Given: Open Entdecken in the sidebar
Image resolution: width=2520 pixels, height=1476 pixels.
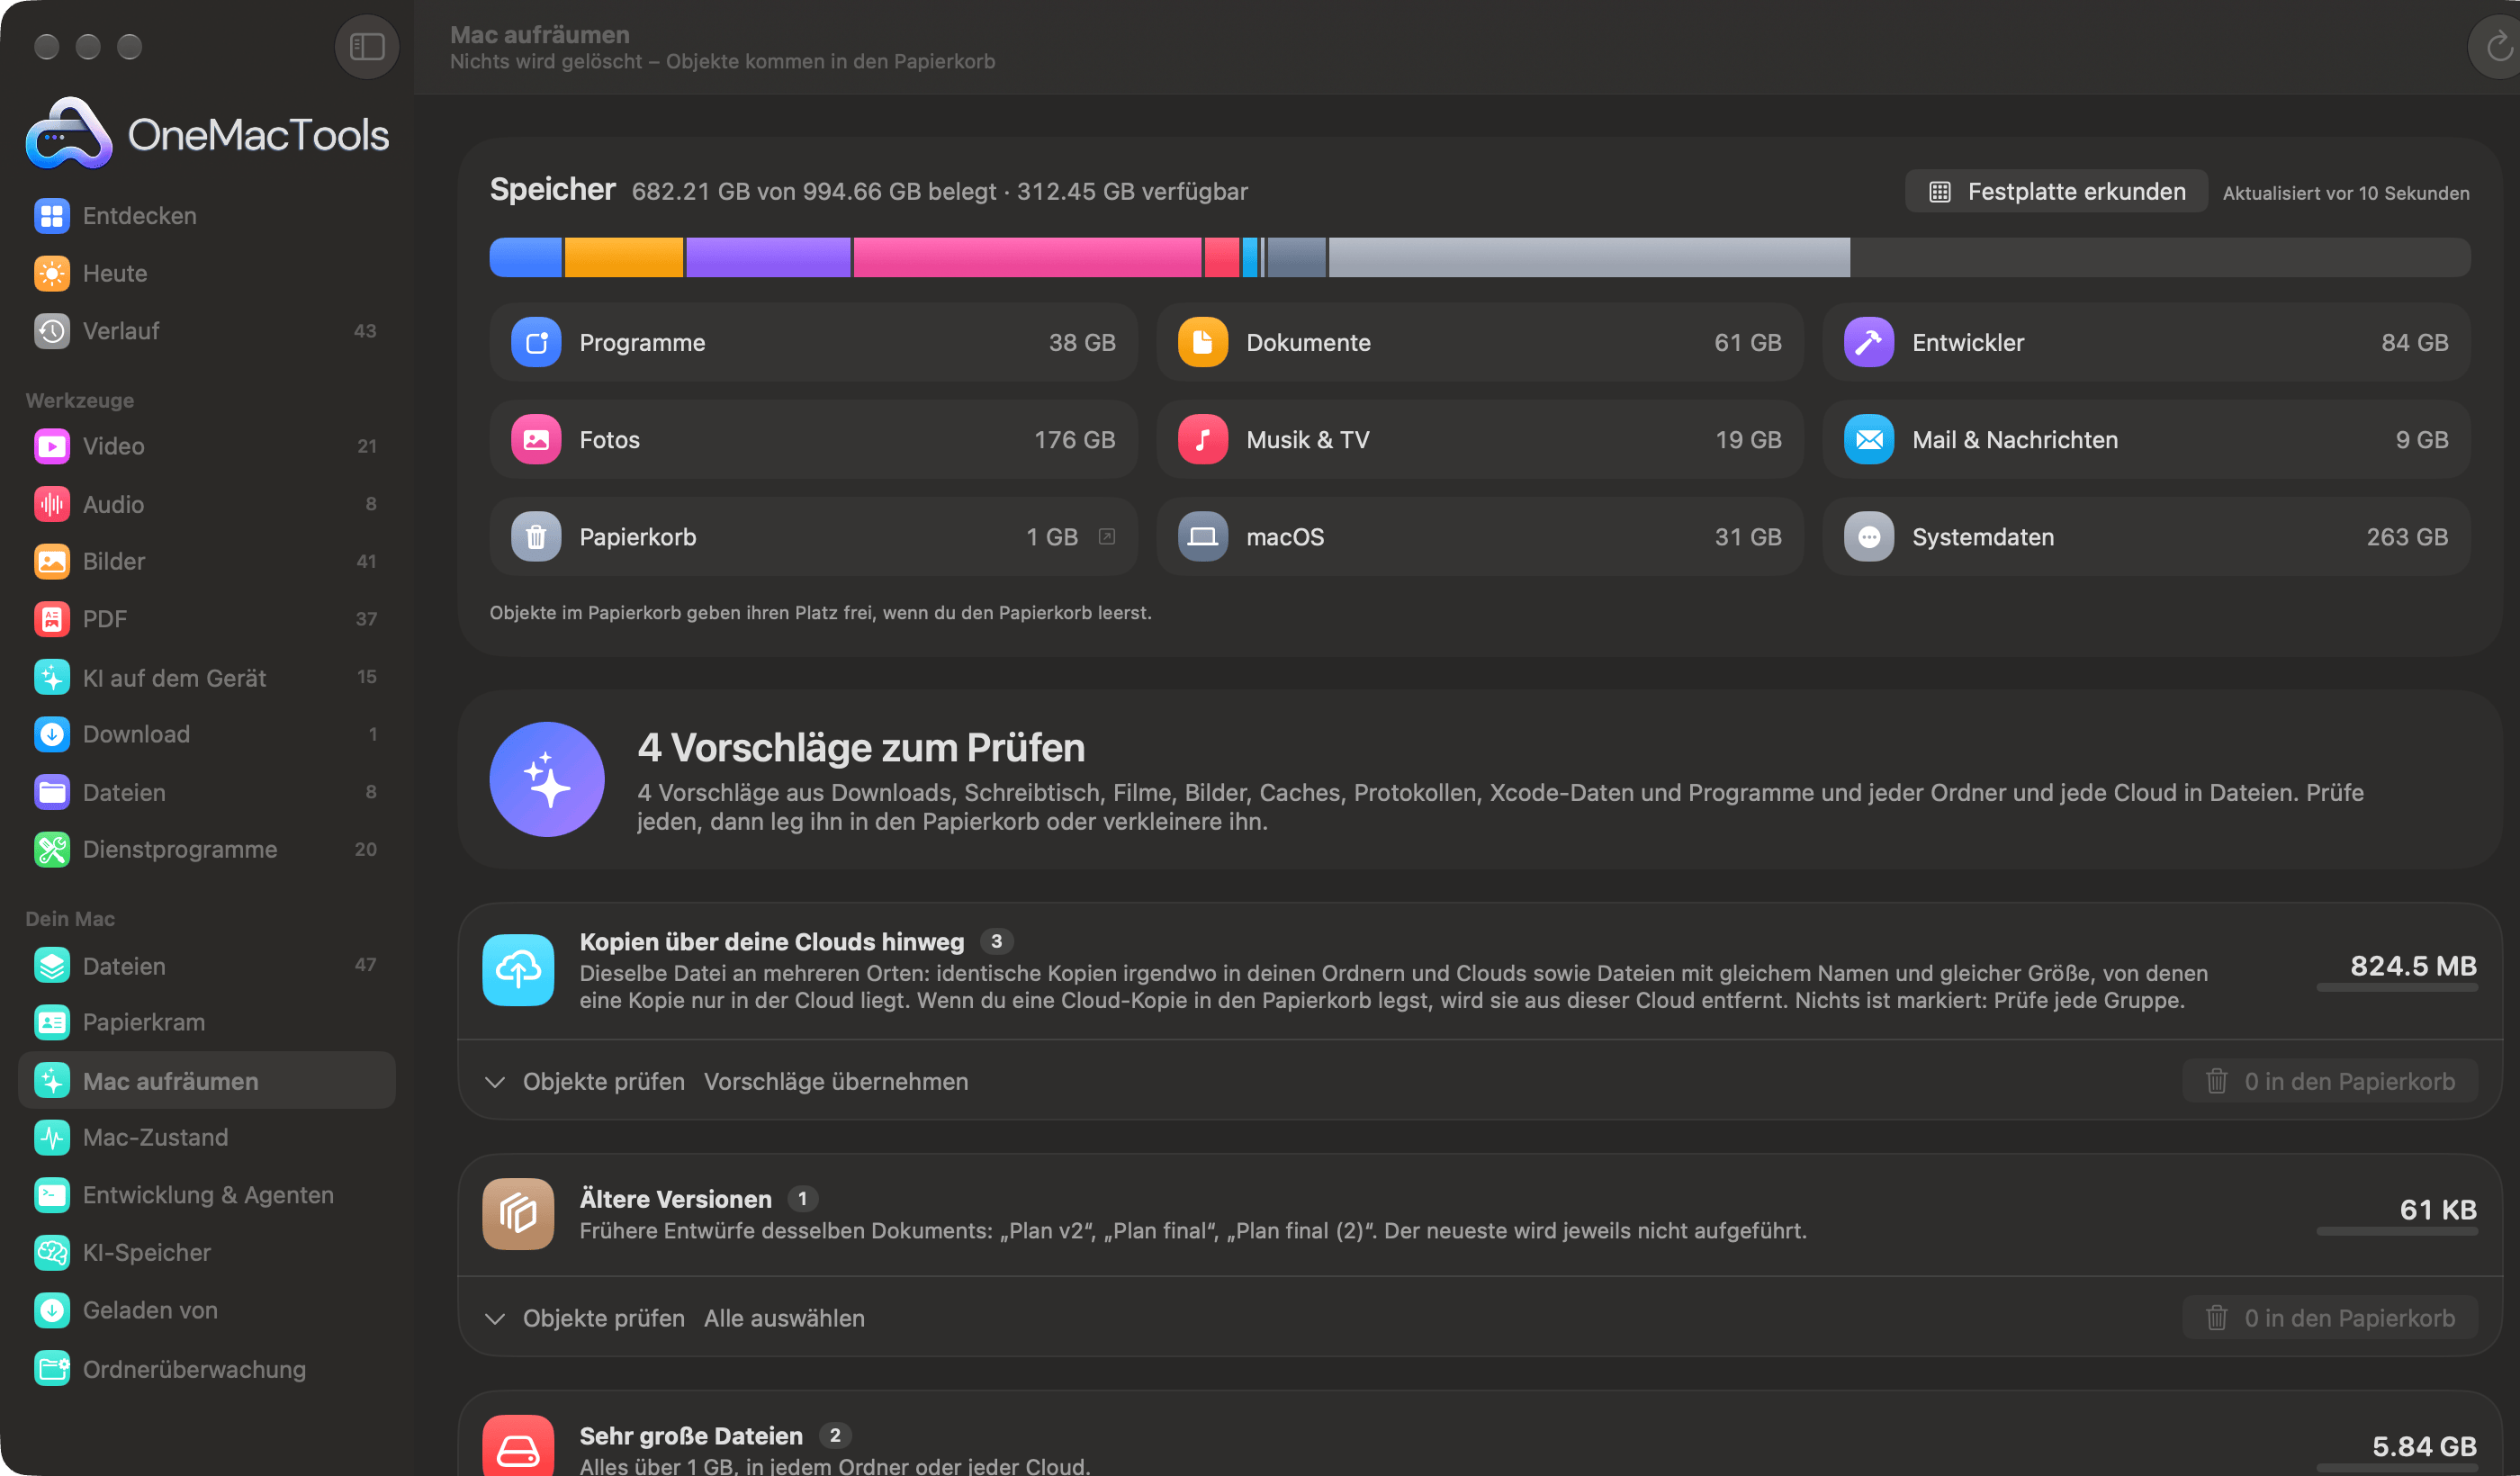Looking at the screenshot, I should (206, 215).
